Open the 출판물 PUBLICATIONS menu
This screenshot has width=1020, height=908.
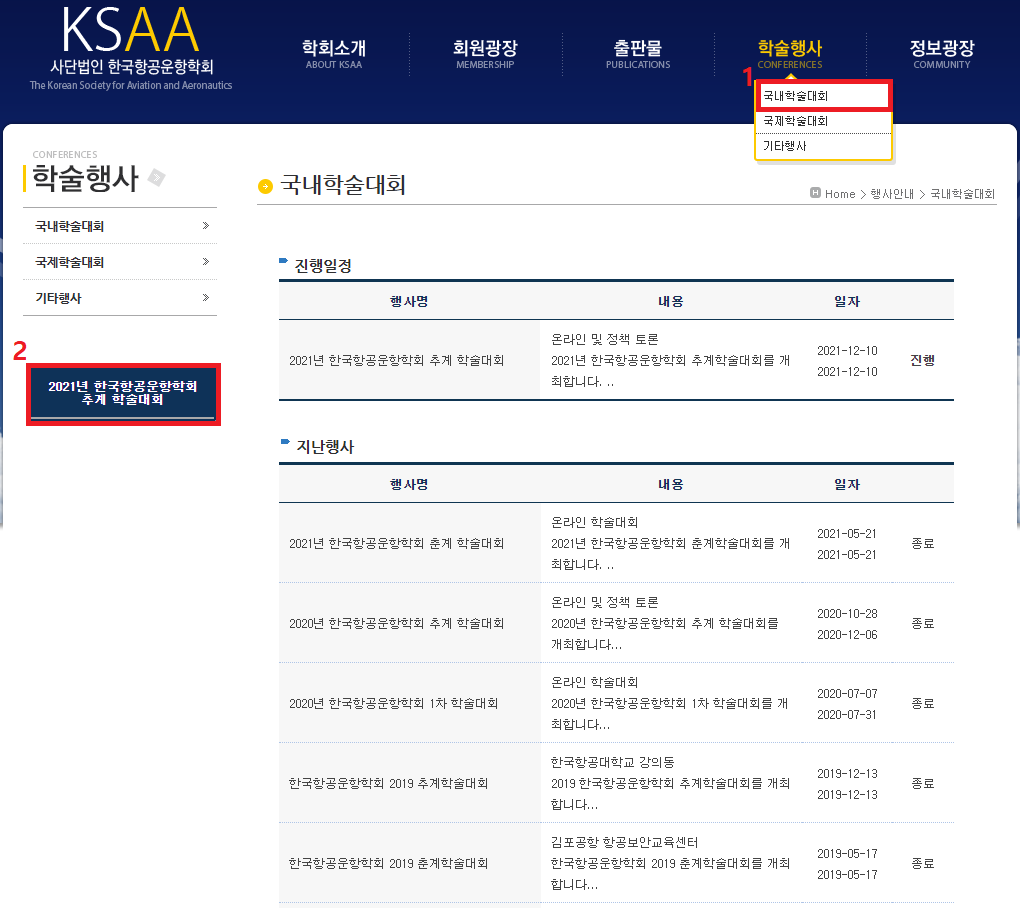pos(638,54)
